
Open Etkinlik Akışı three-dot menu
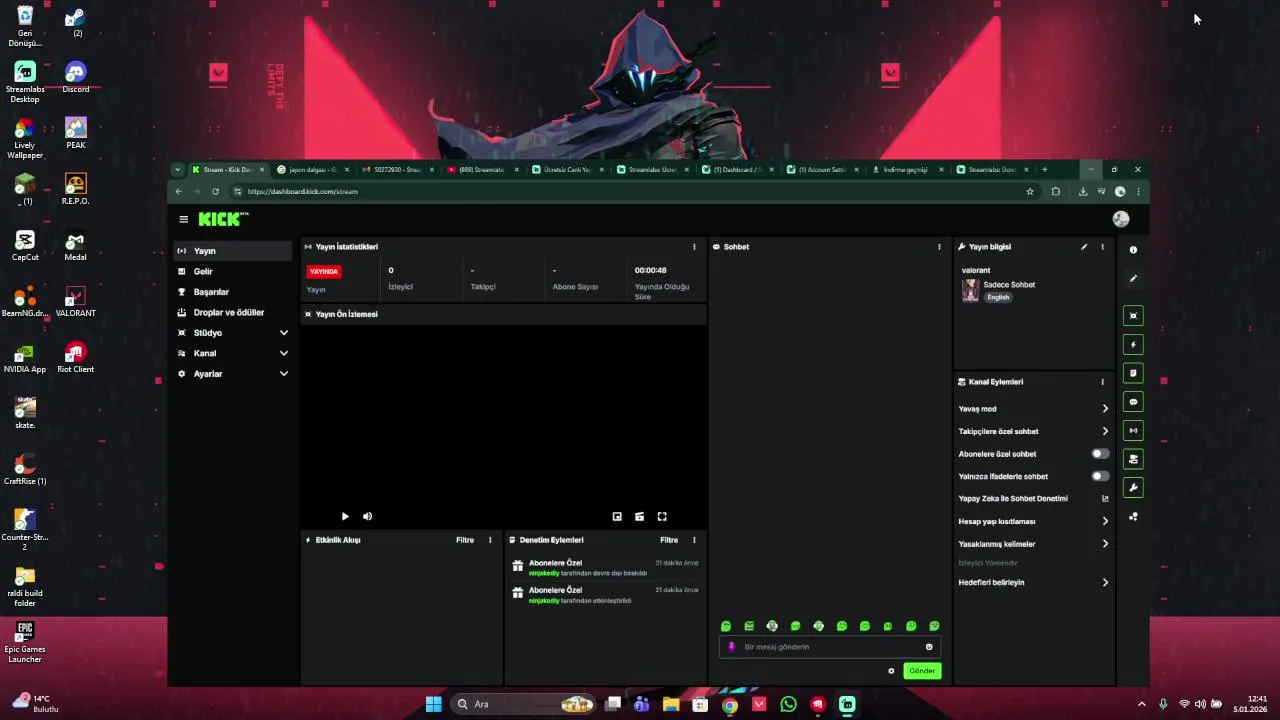click(490, 540)
